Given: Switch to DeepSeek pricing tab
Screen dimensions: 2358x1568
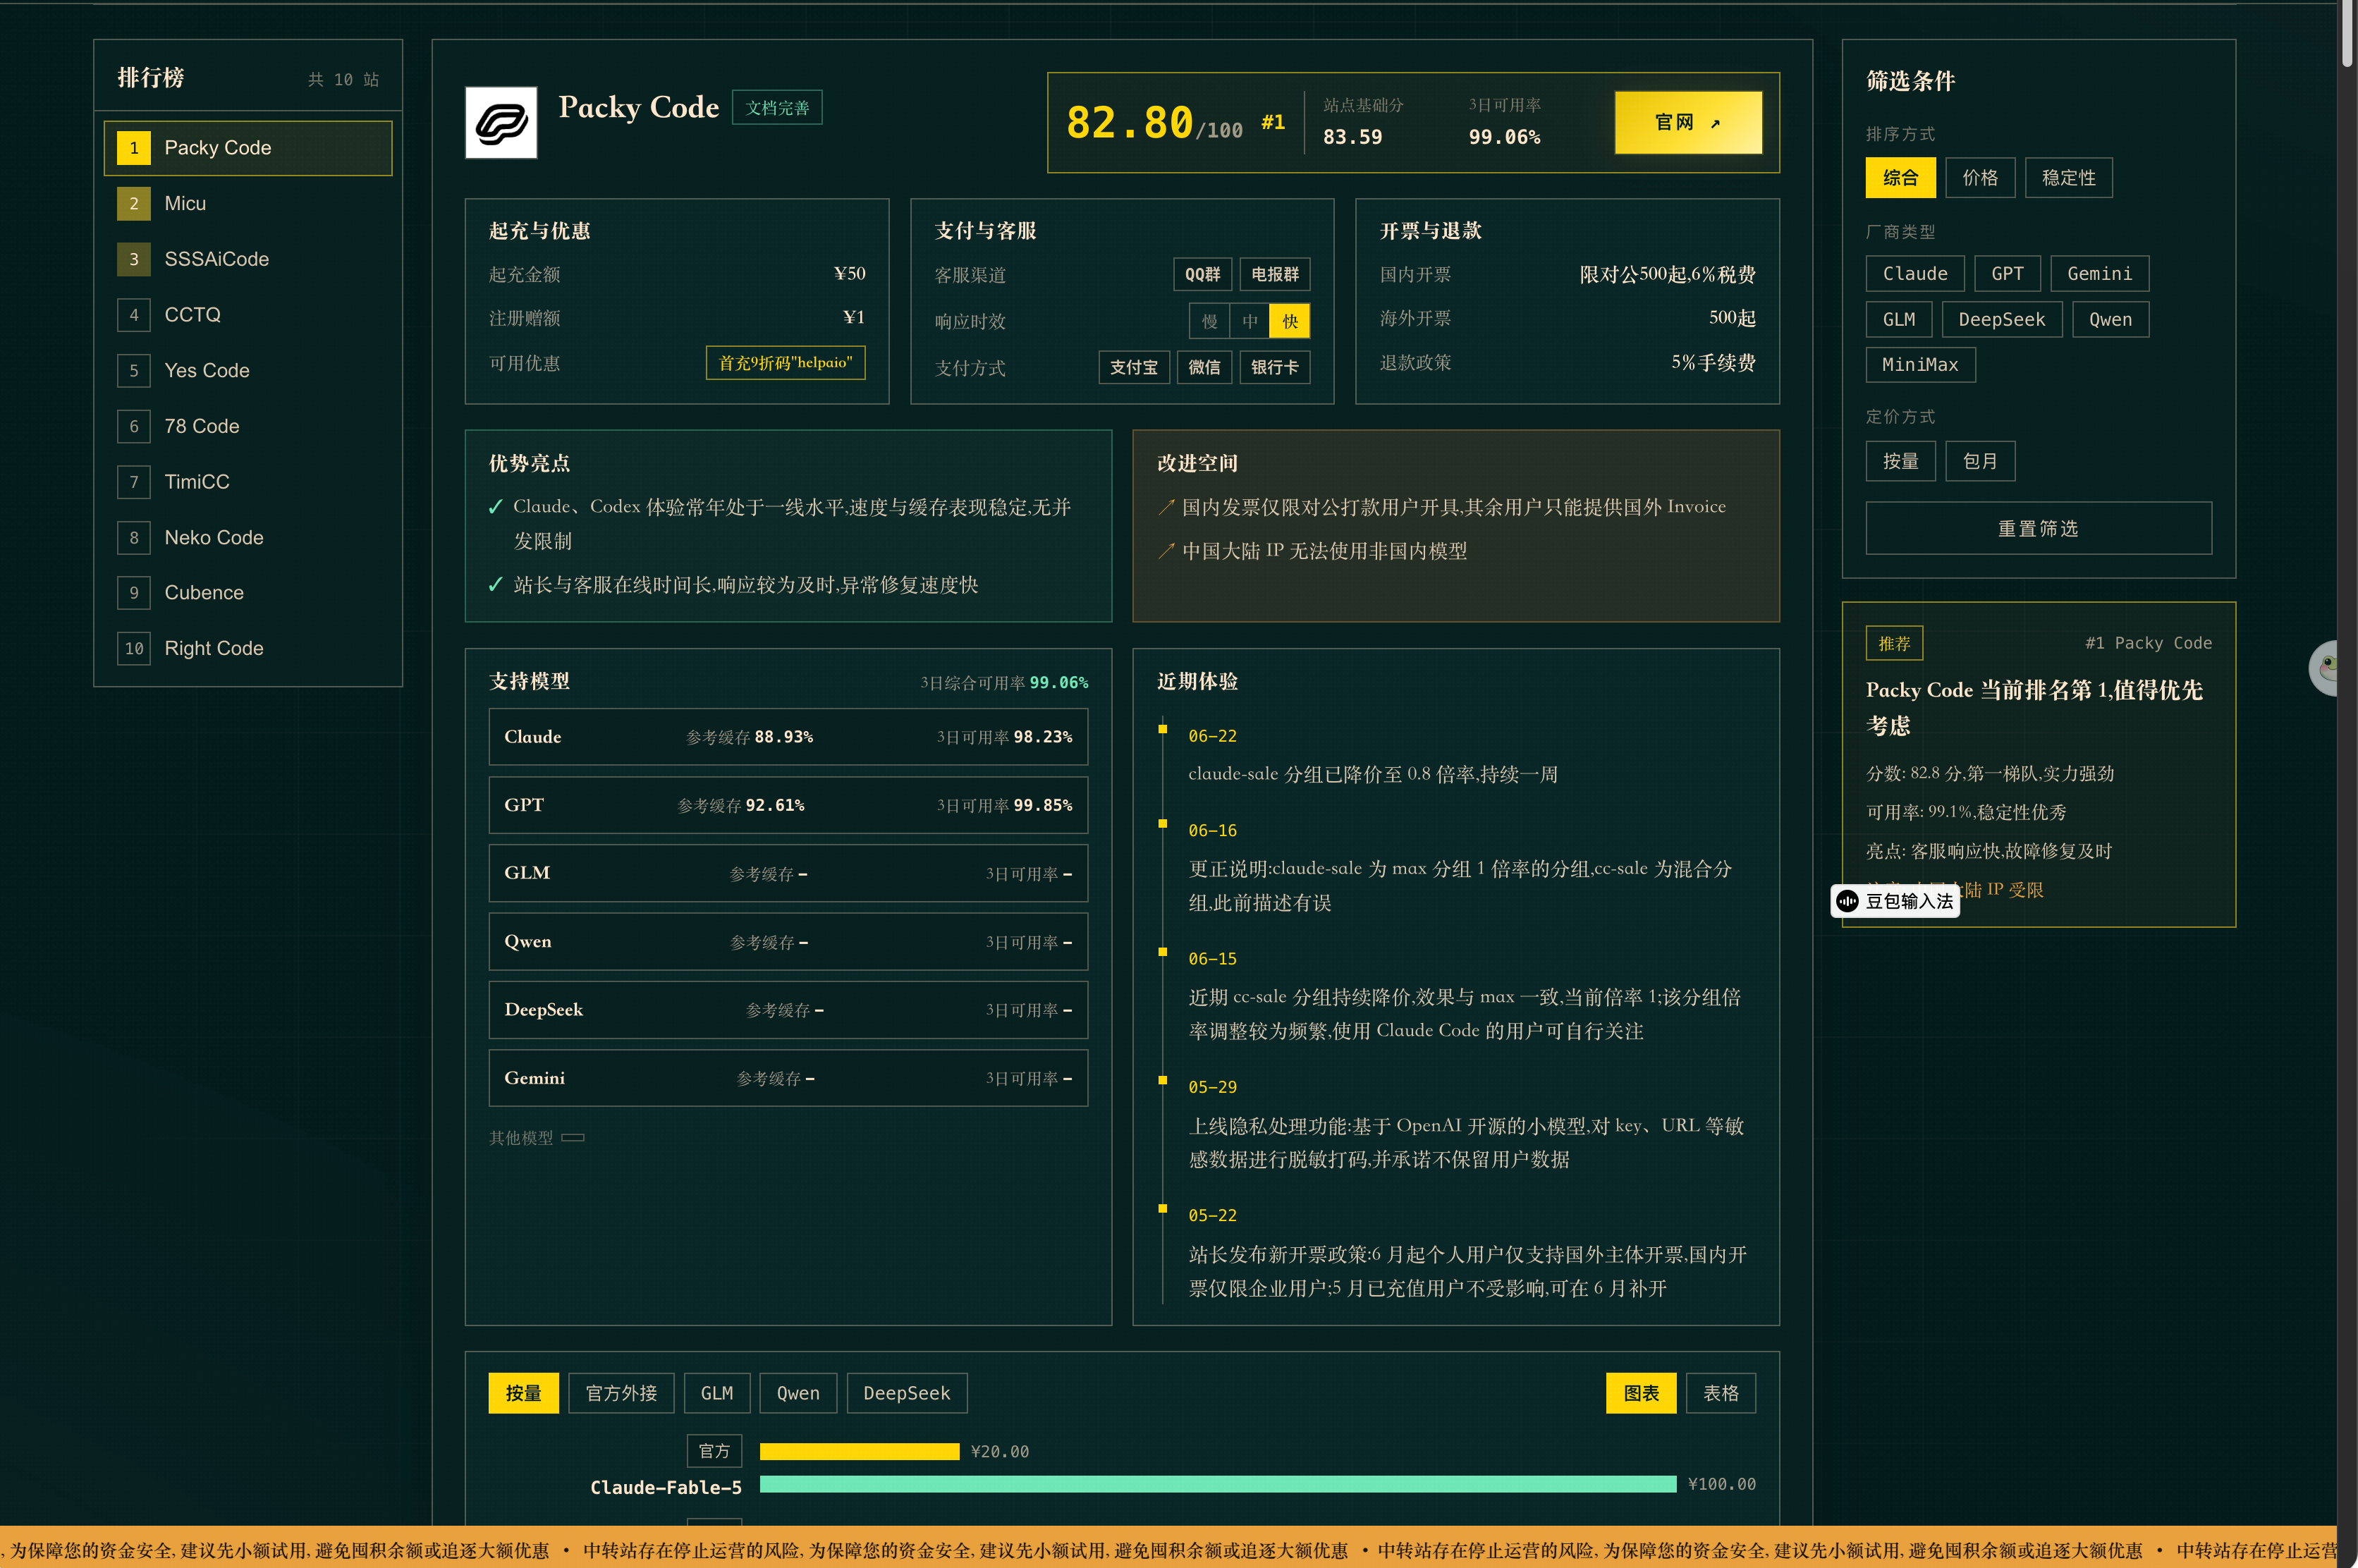Looking at the screenshot, I should 906,1393.
